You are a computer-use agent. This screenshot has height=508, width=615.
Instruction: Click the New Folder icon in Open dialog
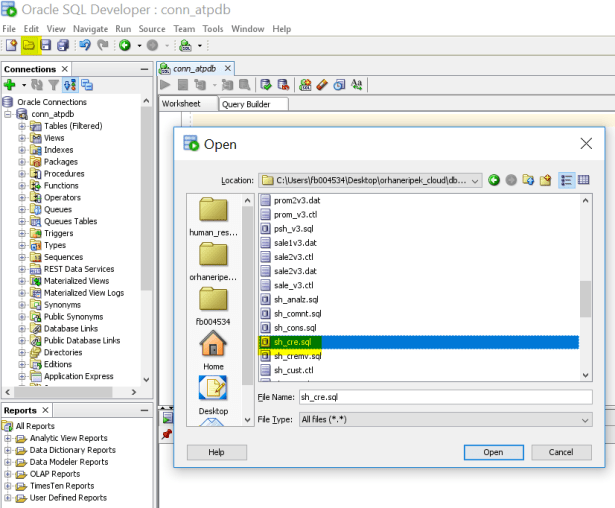(x=545, y=180)
